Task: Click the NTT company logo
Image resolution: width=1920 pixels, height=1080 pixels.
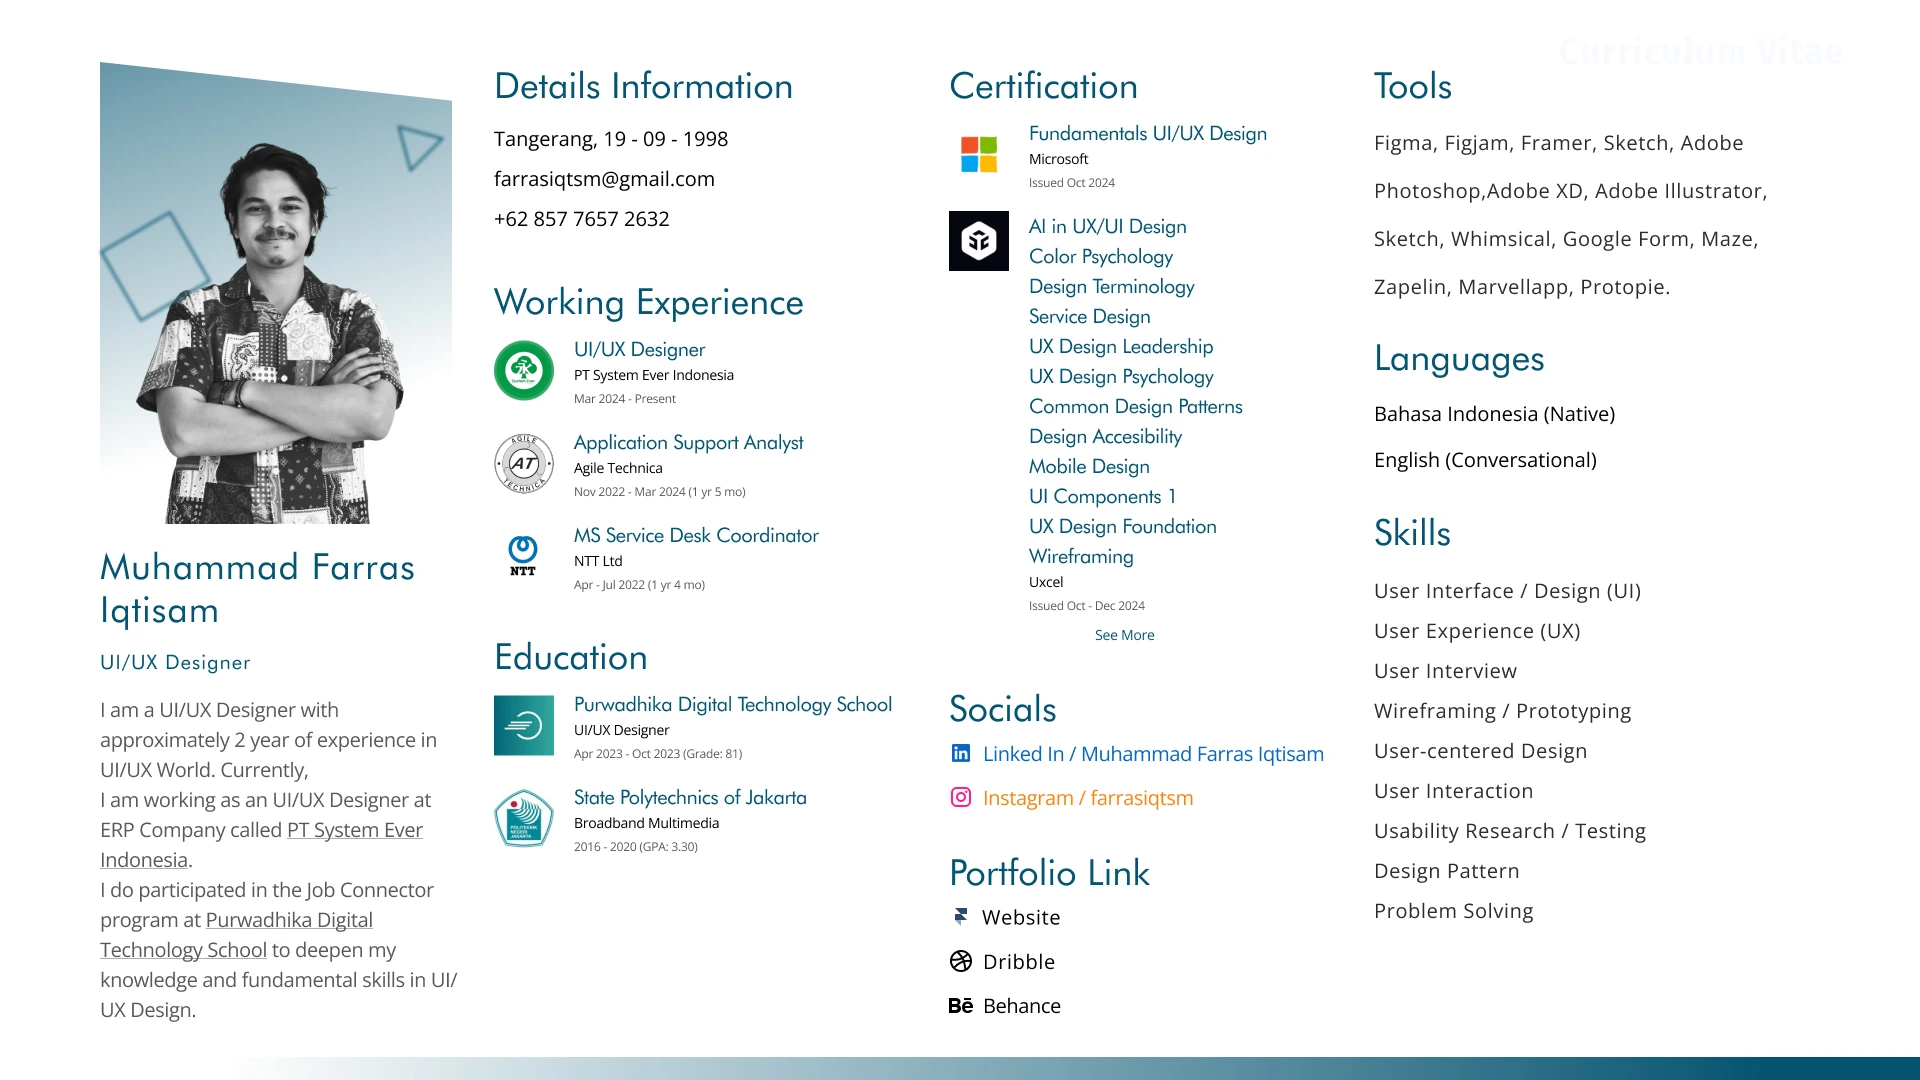Action: 523,555
